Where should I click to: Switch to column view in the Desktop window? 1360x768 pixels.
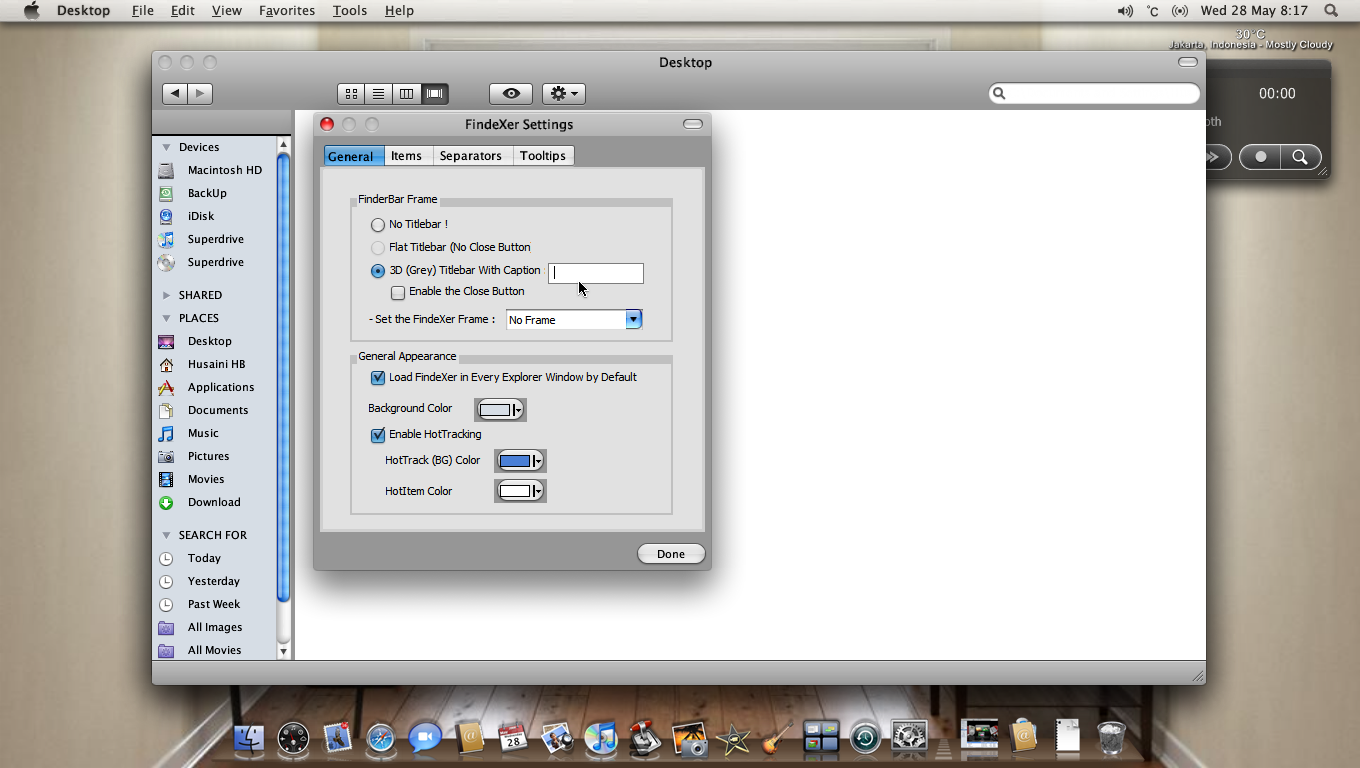point(406,94)
